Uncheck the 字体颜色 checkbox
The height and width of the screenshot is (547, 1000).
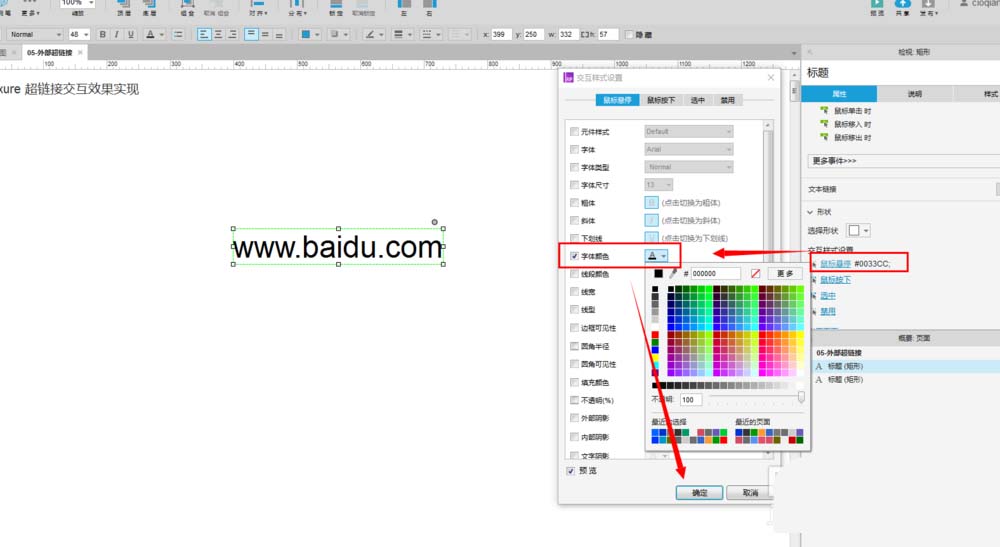click(574, 256)
